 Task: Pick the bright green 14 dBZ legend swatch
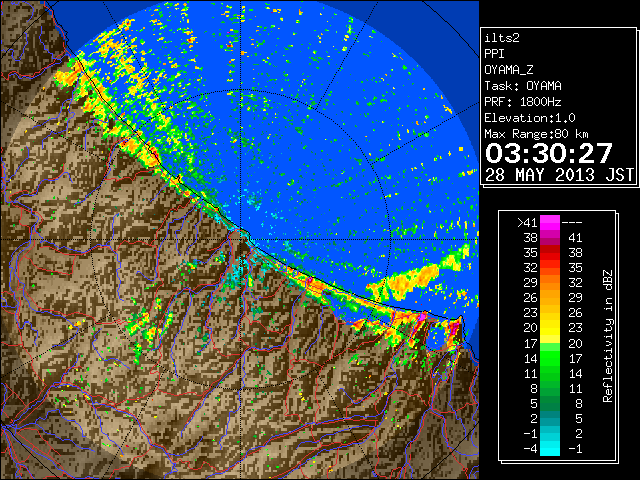550,358
